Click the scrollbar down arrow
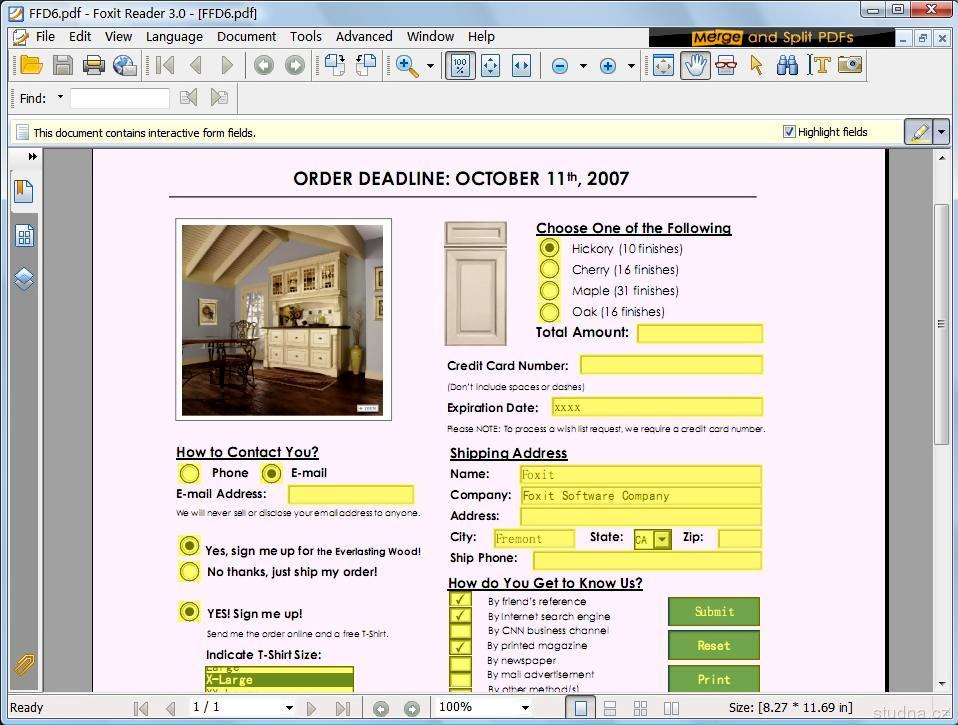This screenshot has height=725, width=958. pos(942,684)
